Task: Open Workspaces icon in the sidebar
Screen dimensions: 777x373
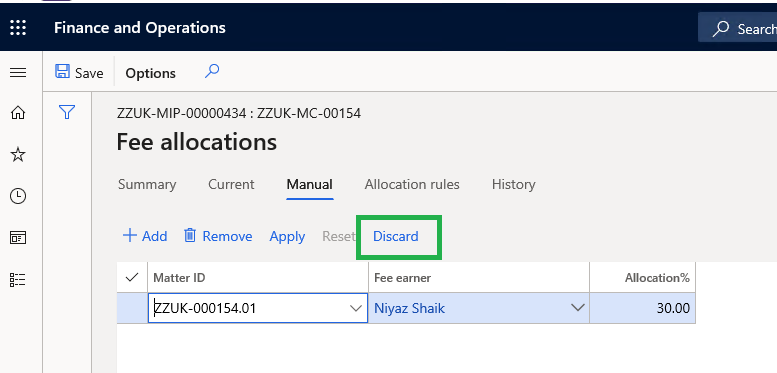Action: pos(18,238)
